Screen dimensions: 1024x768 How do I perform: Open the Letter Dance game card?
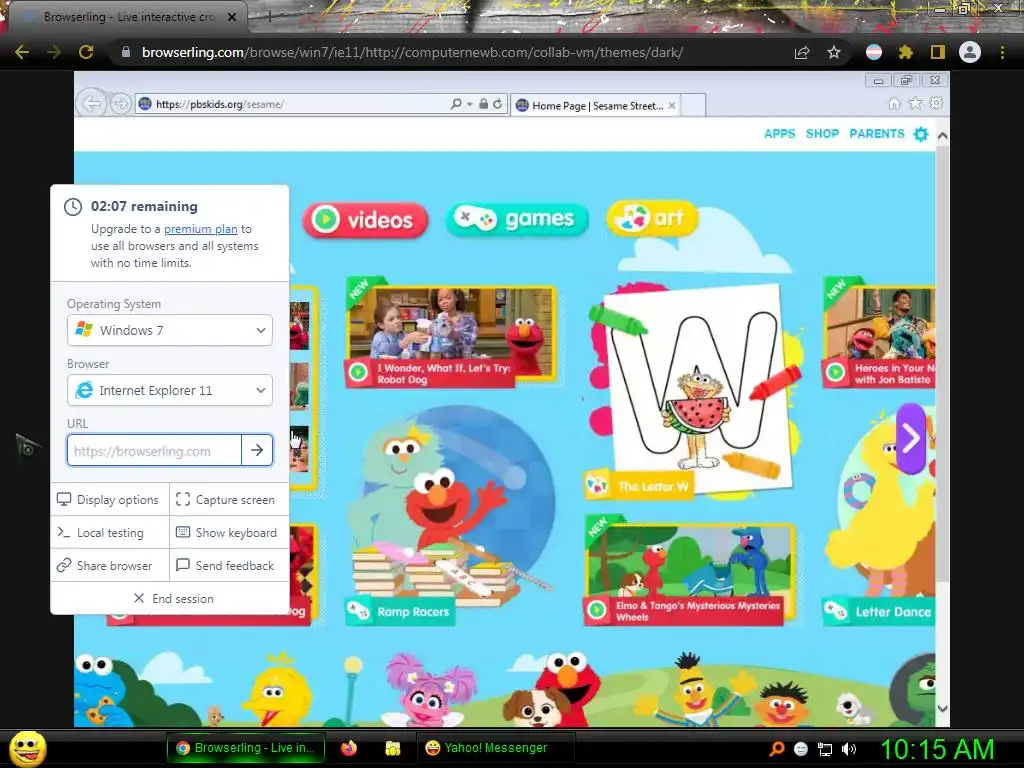(x=878, y=516)
